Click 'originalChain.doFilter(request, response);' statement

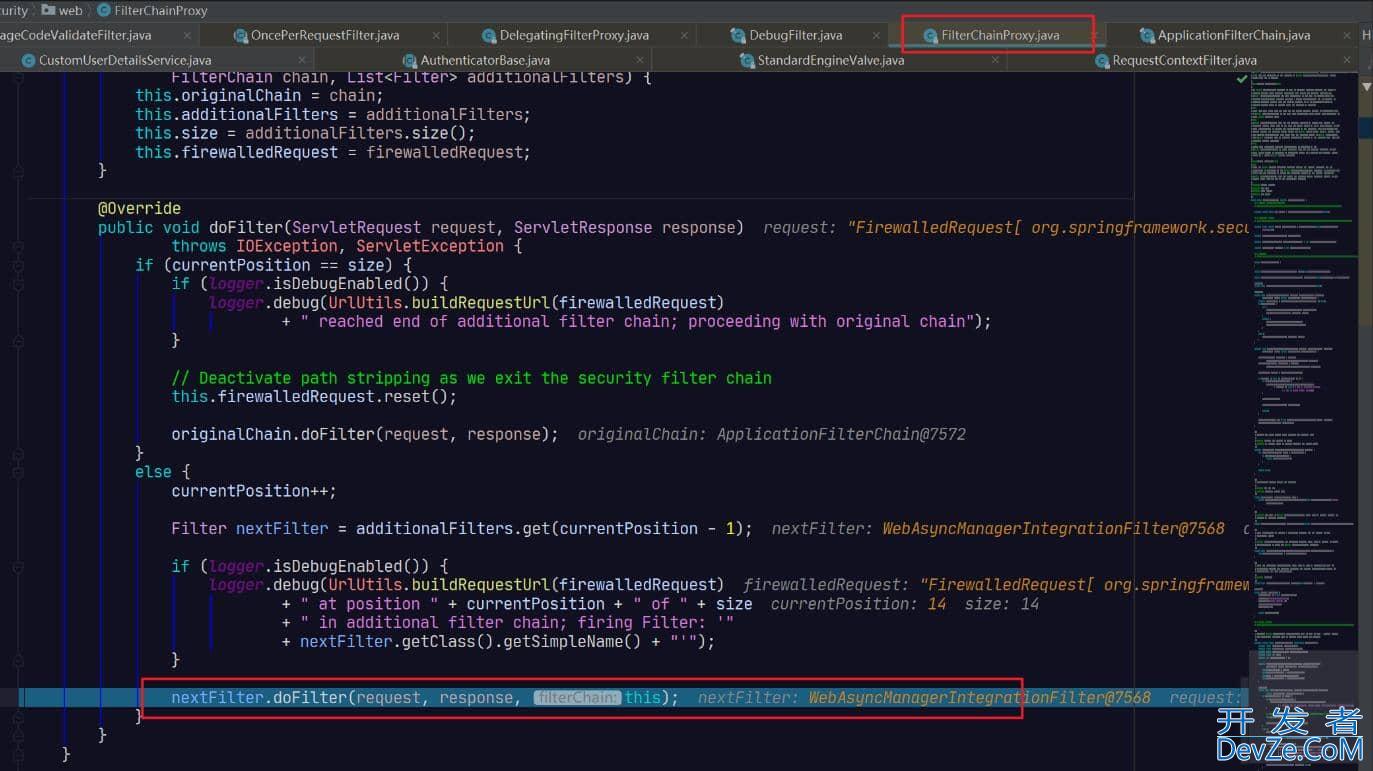click(365, 434)
